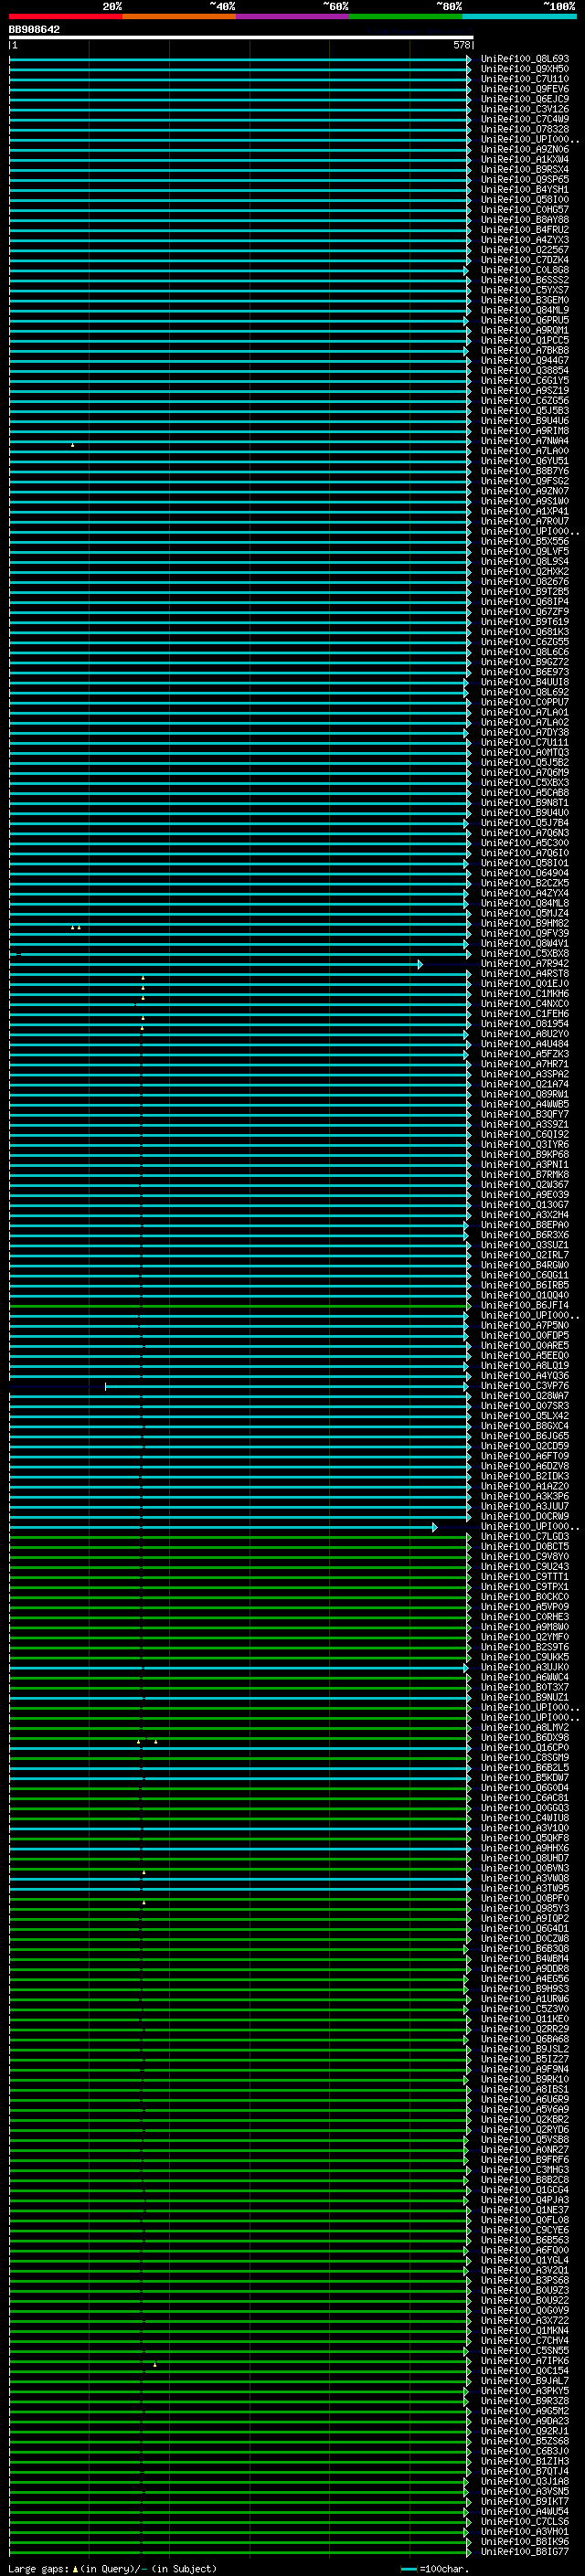
Task: Click hit label UniRef100_B4FRU2
Action: tap(525, 229)
